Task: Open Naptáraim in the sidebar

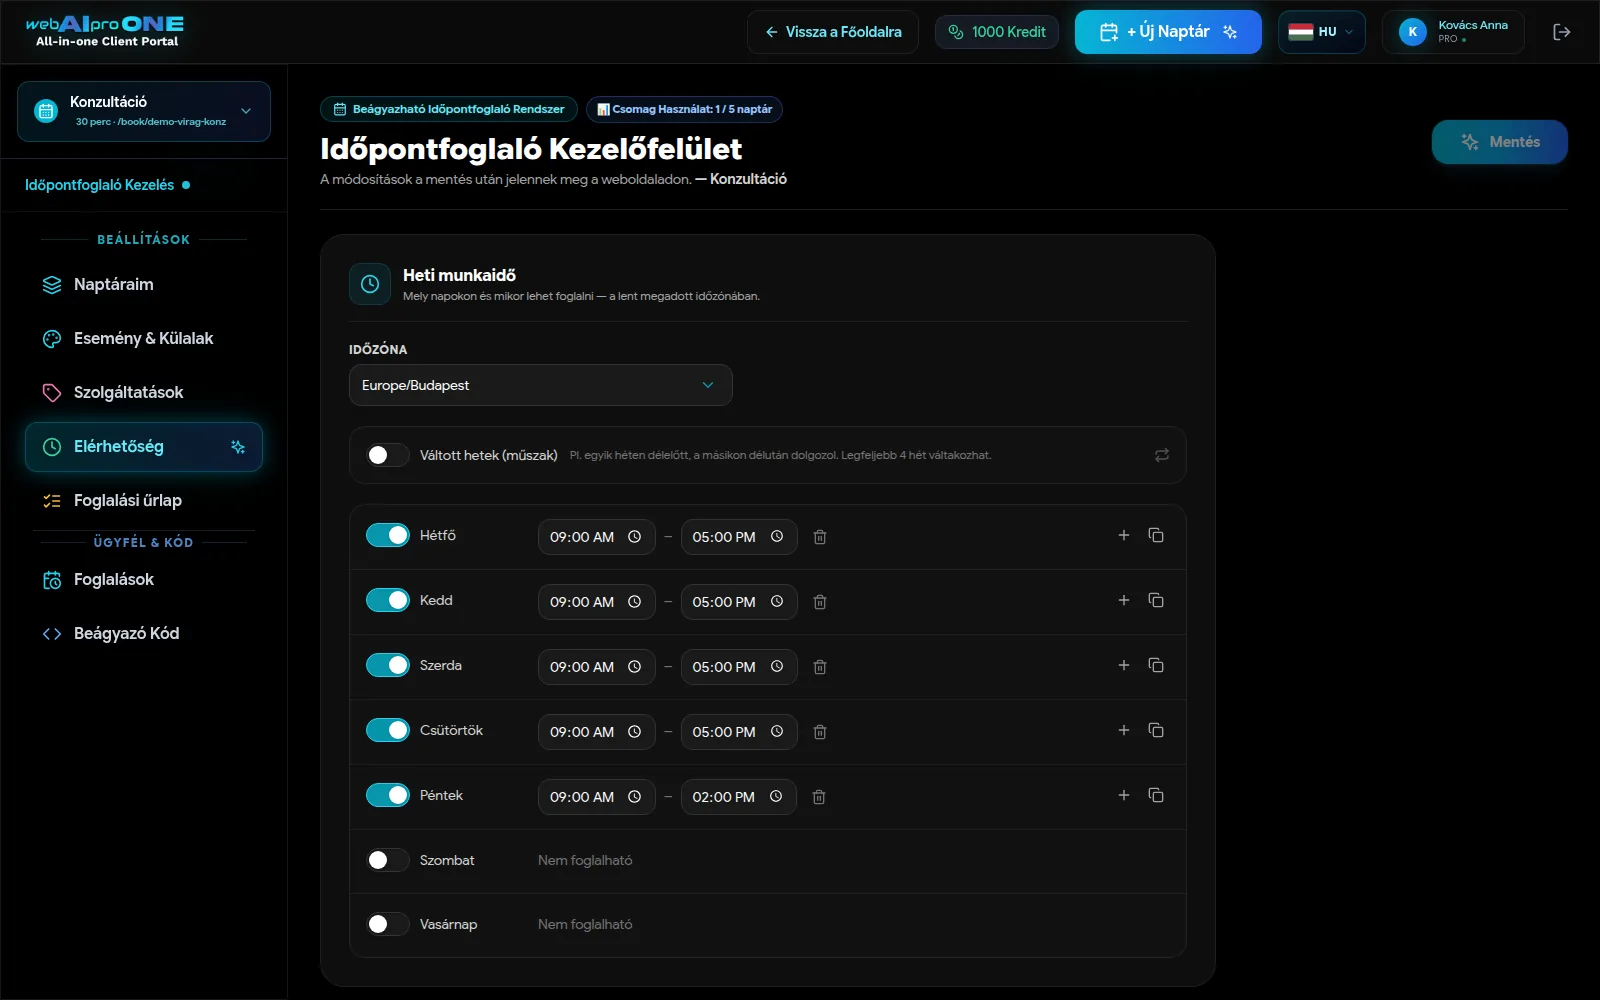Action: (x=144, y=284)
